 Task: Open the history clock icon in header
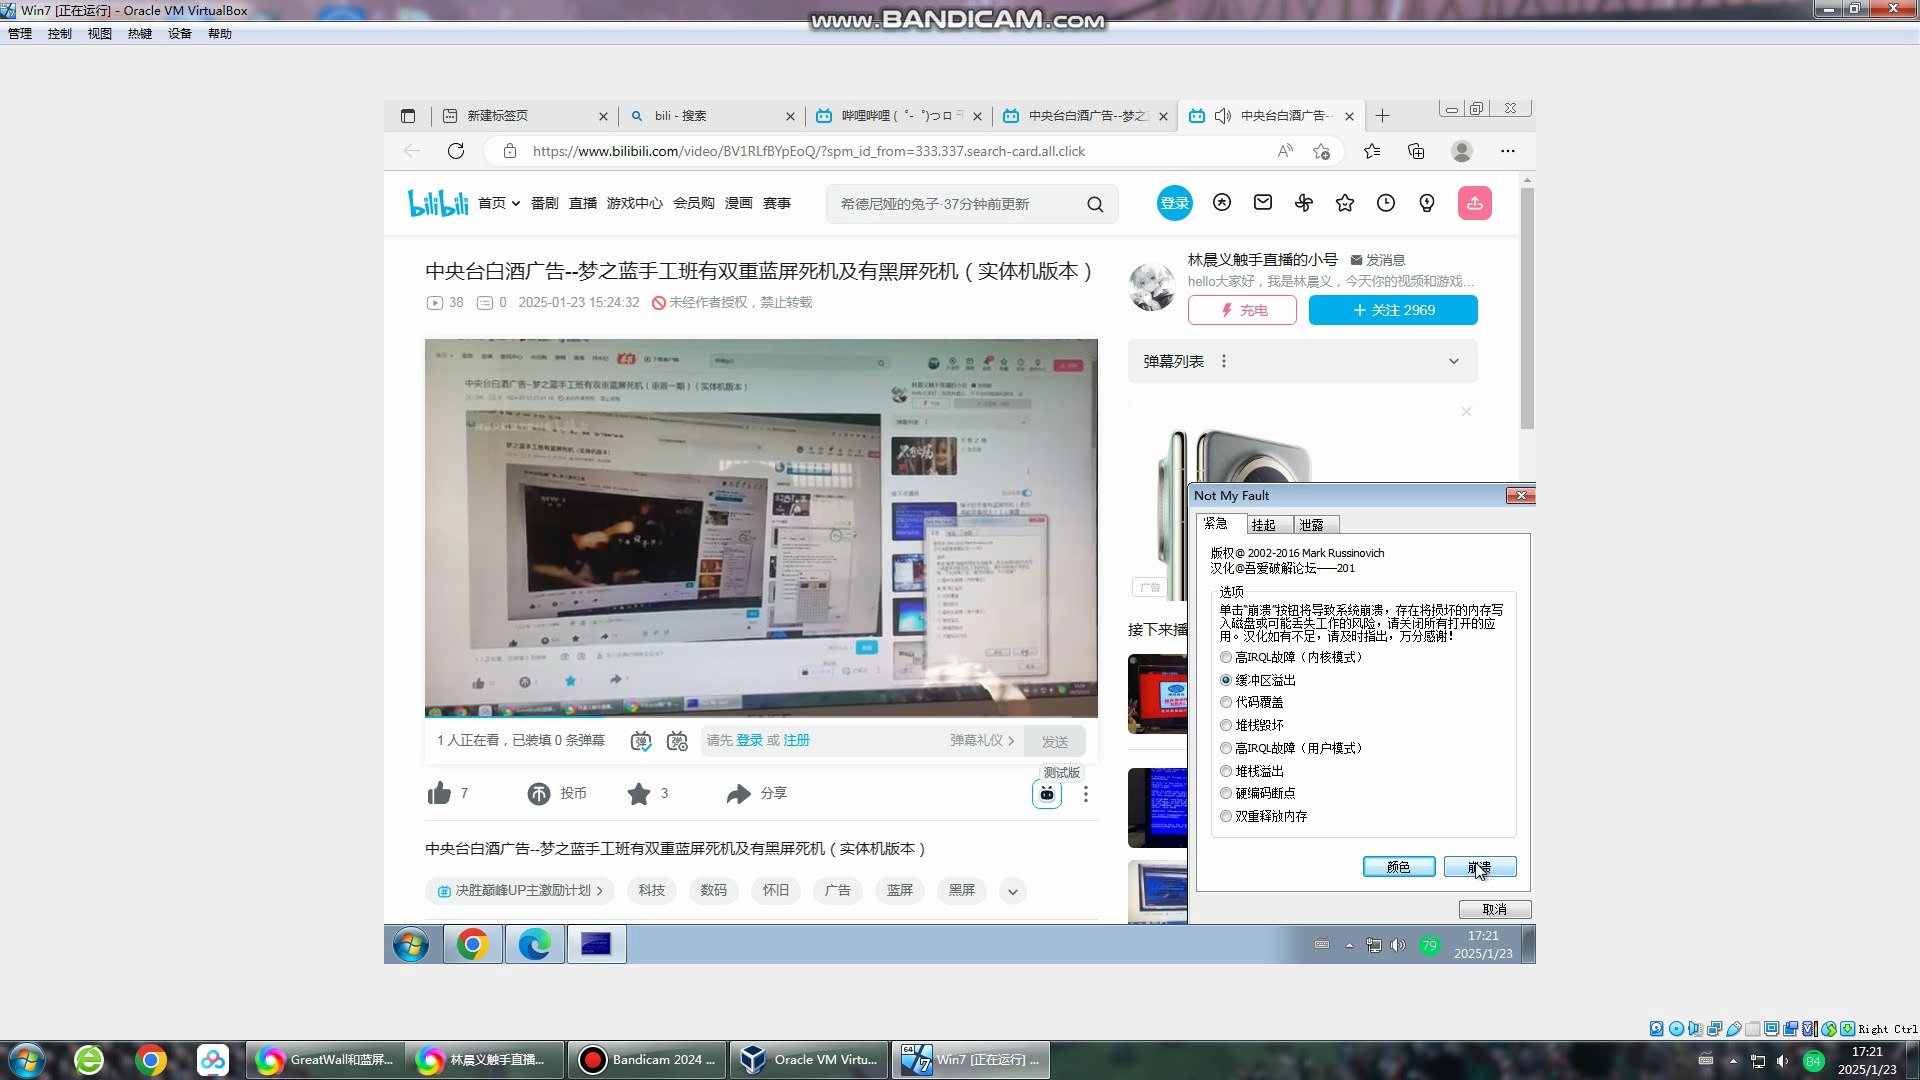(x=1386, y=203)
